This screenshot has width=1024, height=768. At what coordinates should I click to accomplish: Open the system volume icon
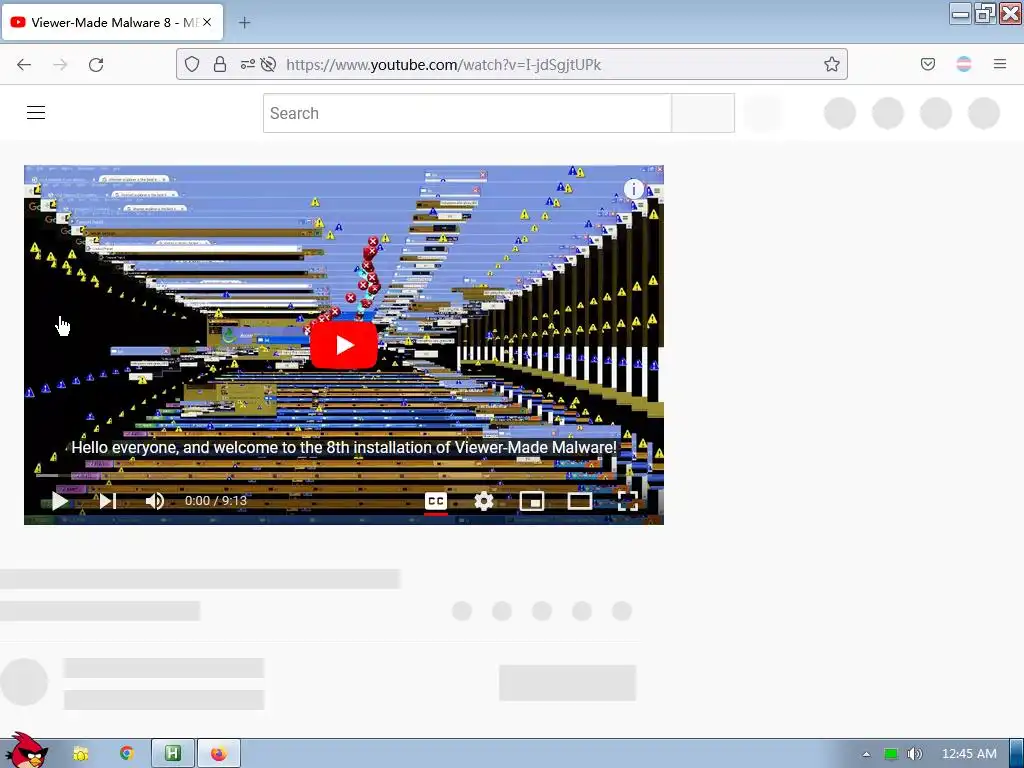coord(915,754)
